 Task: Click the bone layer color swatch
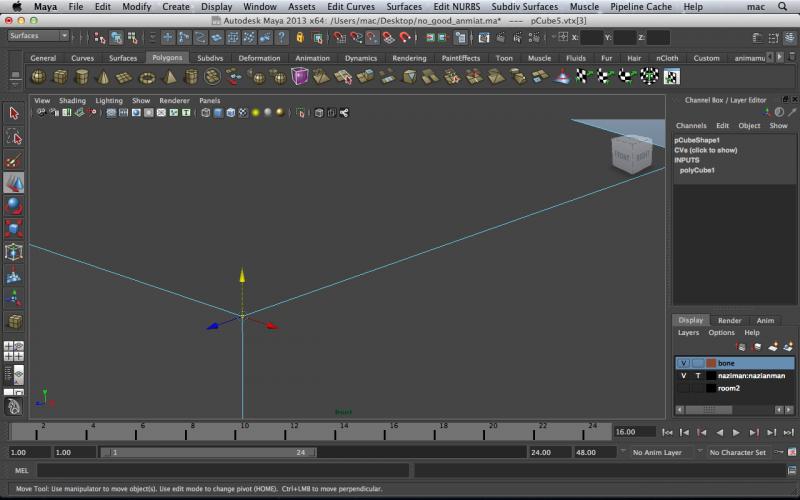711,363
